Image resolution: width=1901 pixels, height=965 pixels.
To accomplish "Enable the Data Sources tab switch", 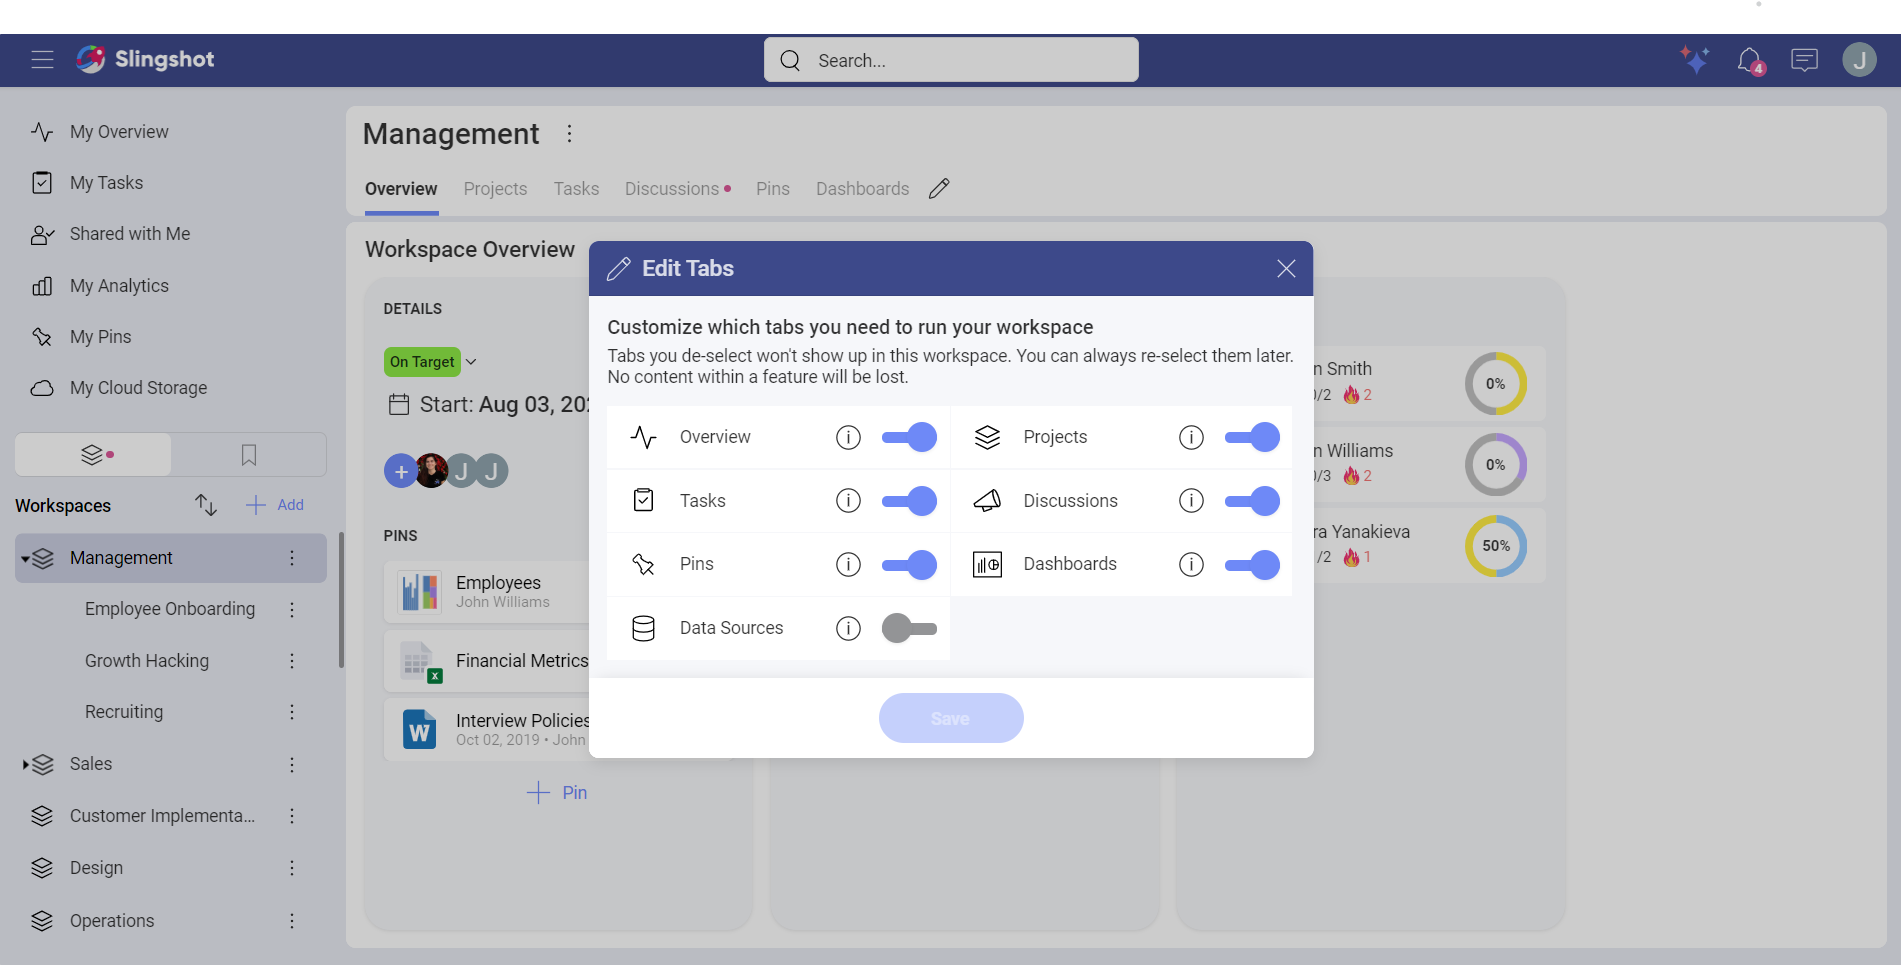I will 909,628.
